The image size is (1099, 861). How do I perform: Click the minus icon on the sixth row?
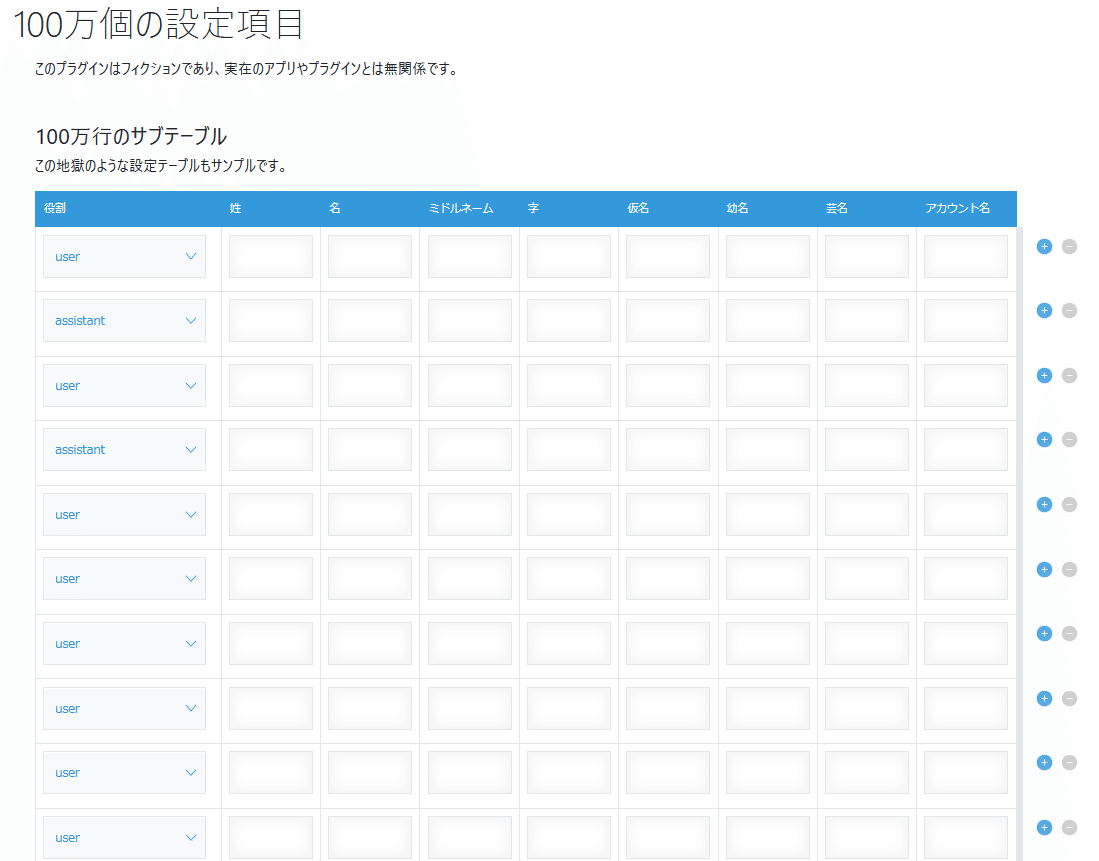(1069, 569)
